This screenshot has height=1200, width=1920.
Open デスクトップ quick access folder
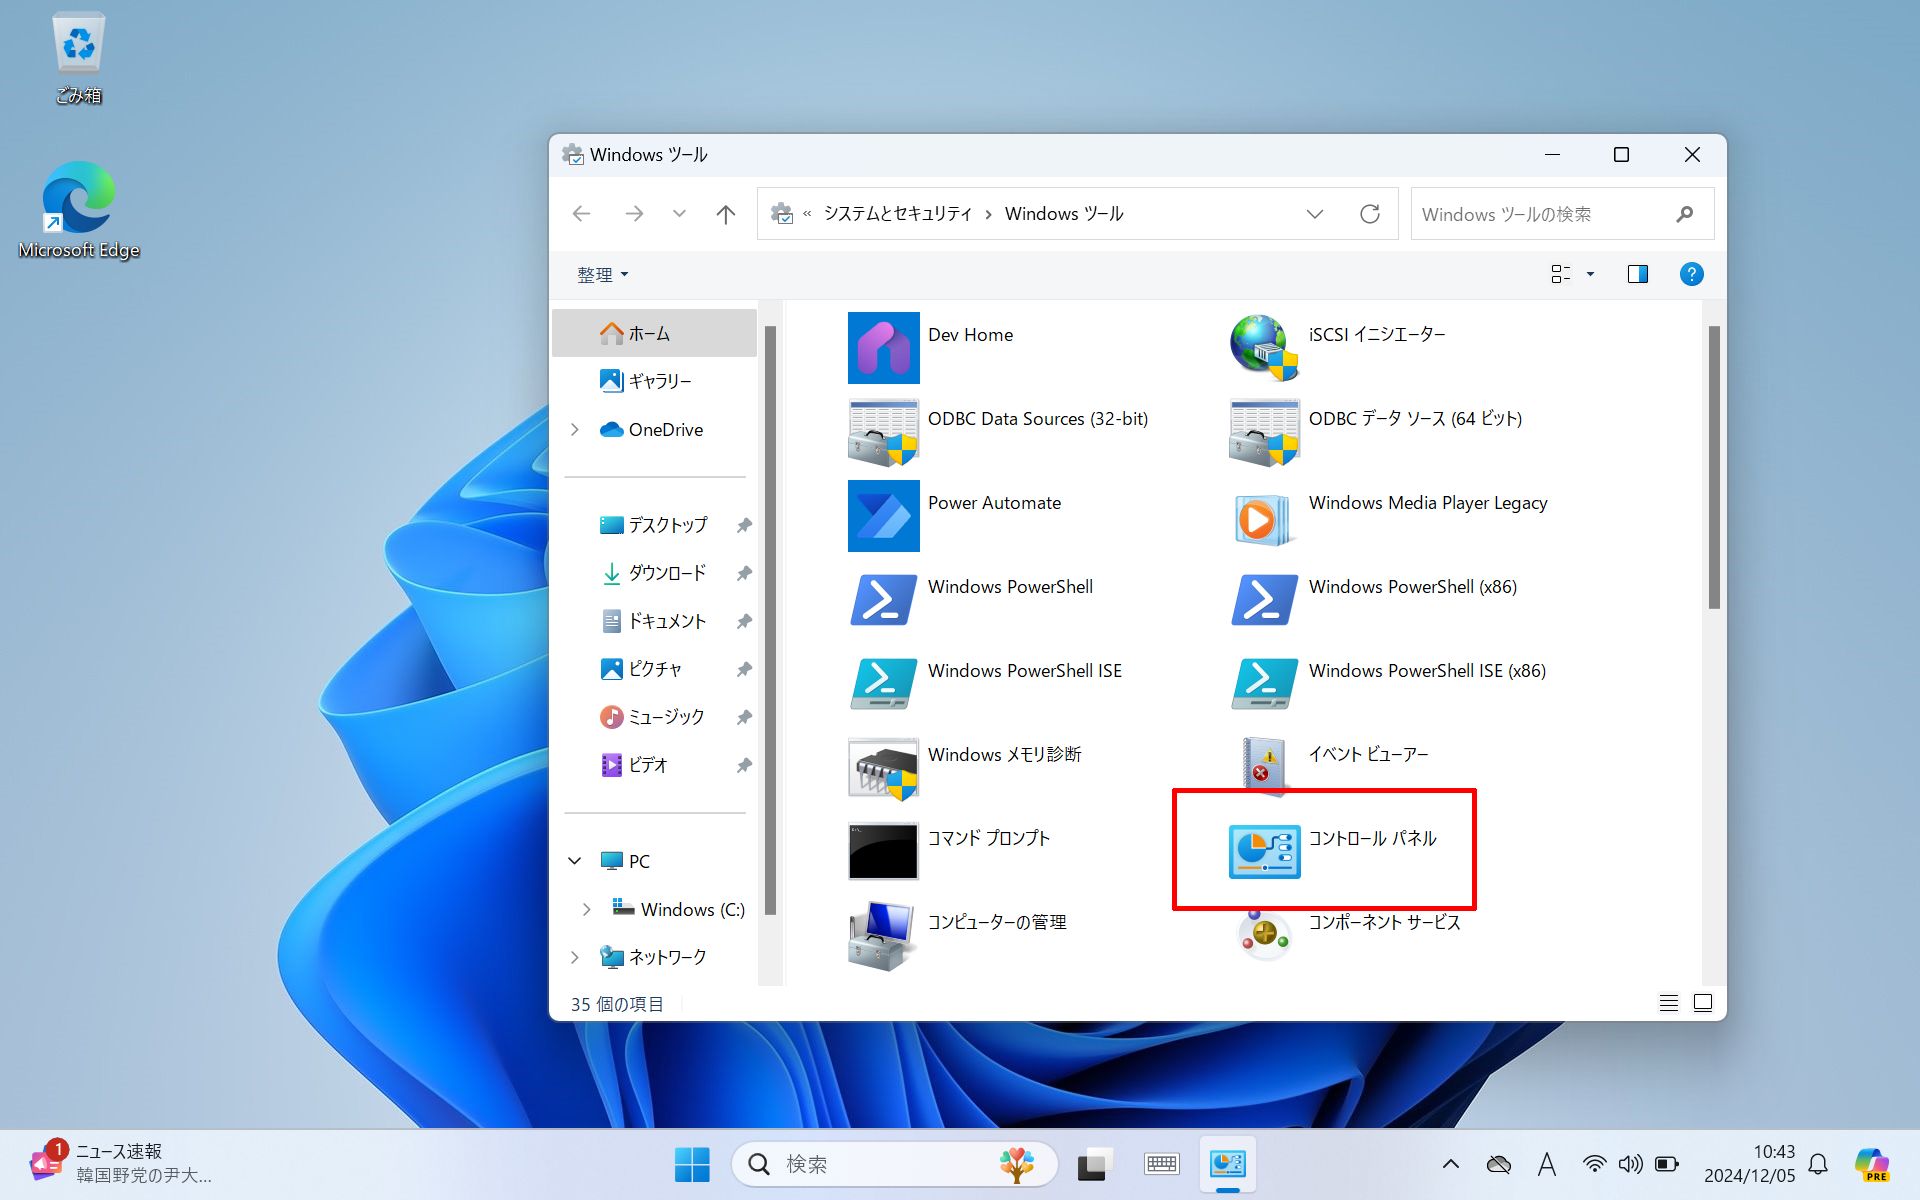654,525
